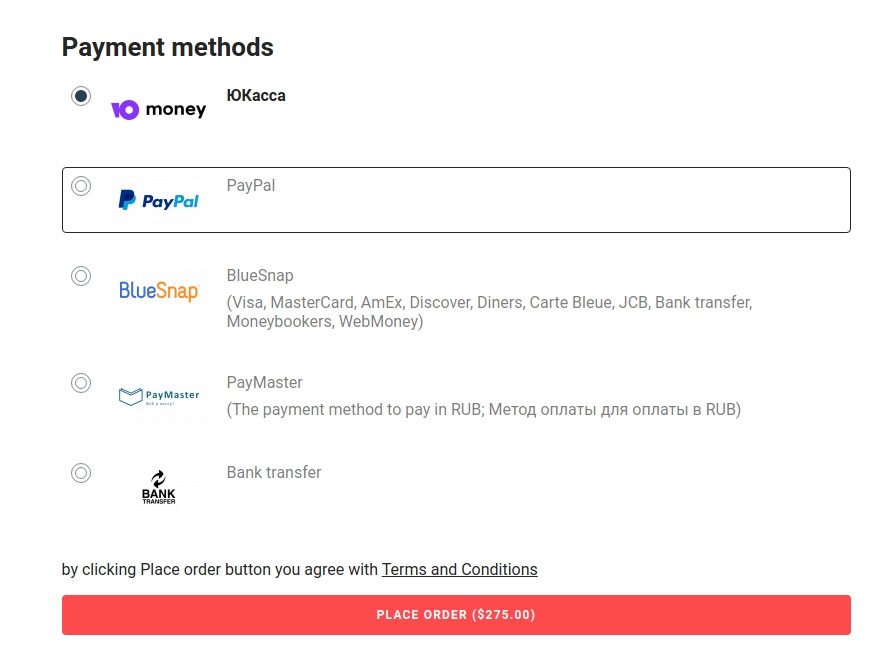Click the BlueSnap logo
This screenshot has width=877, height=665.
point(159,290)
